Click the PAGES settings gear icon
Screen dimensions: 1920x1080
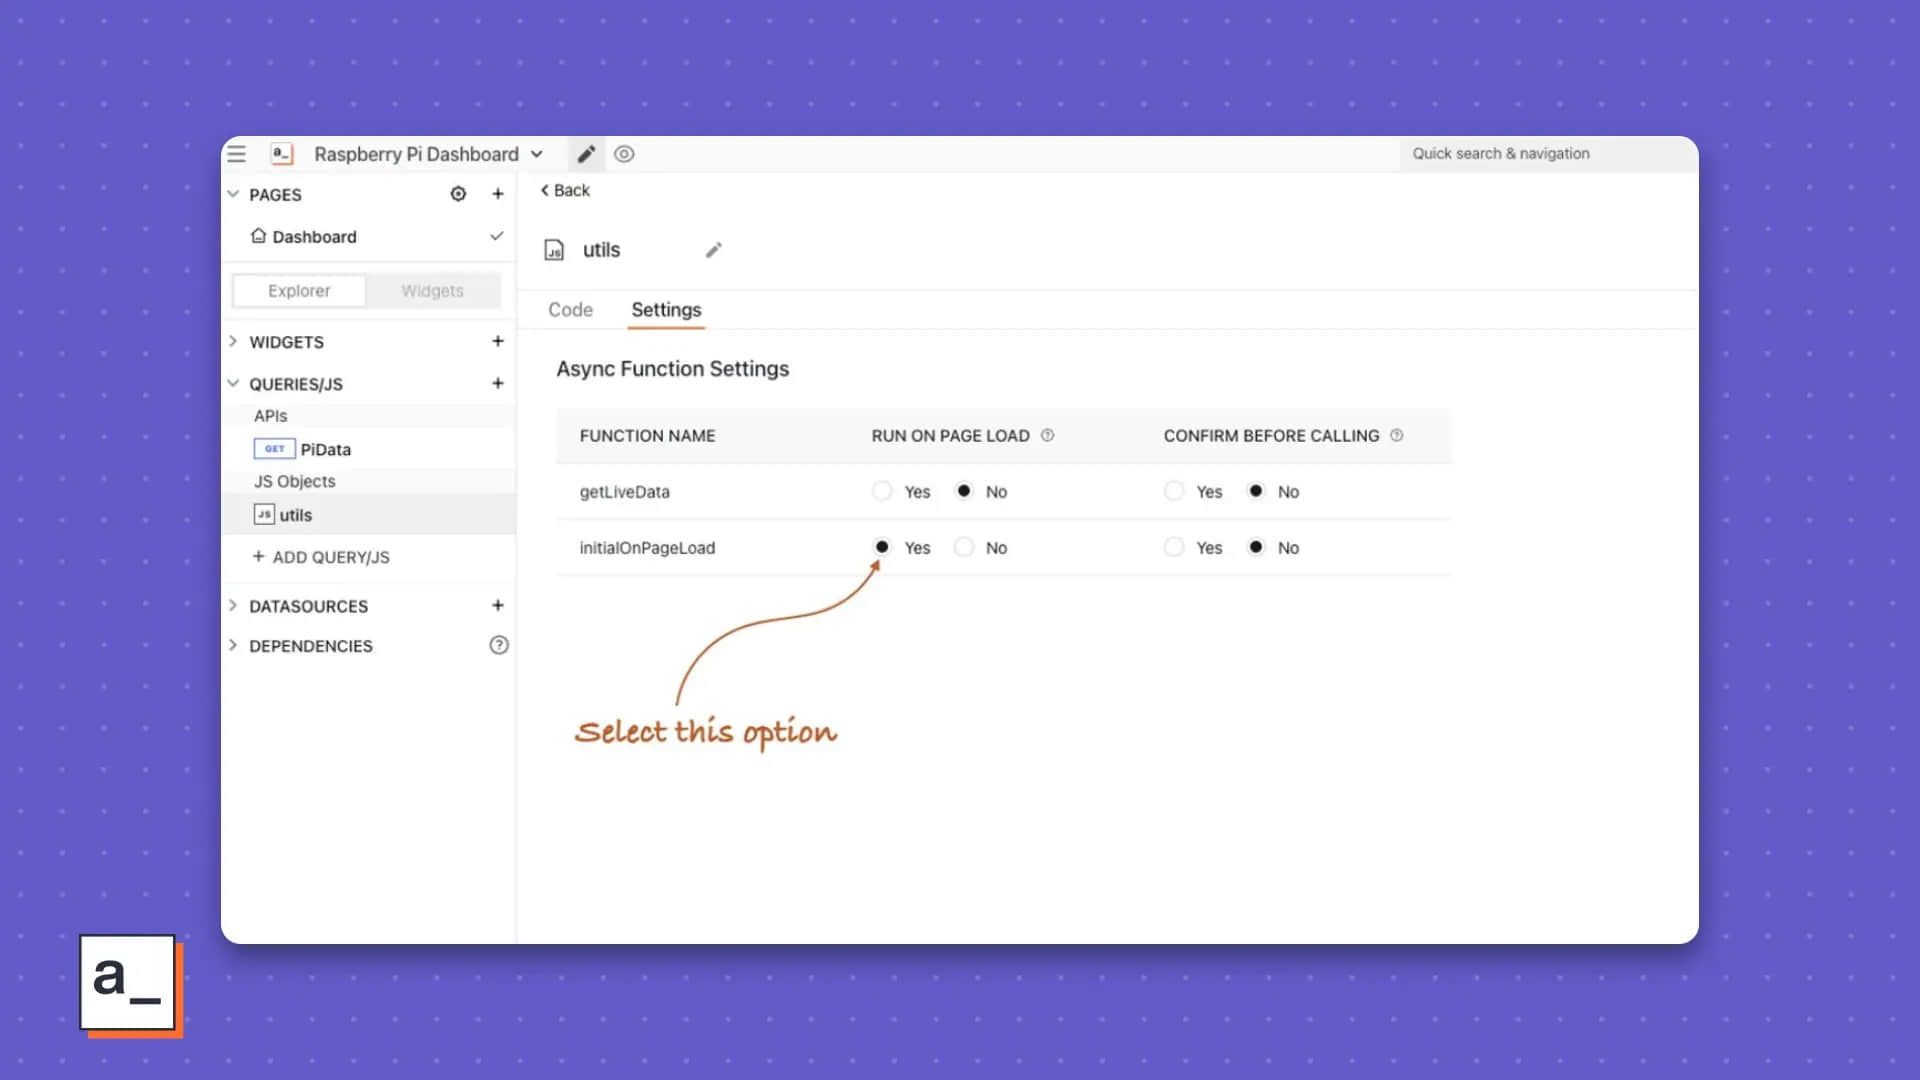[x=458, y=194]
